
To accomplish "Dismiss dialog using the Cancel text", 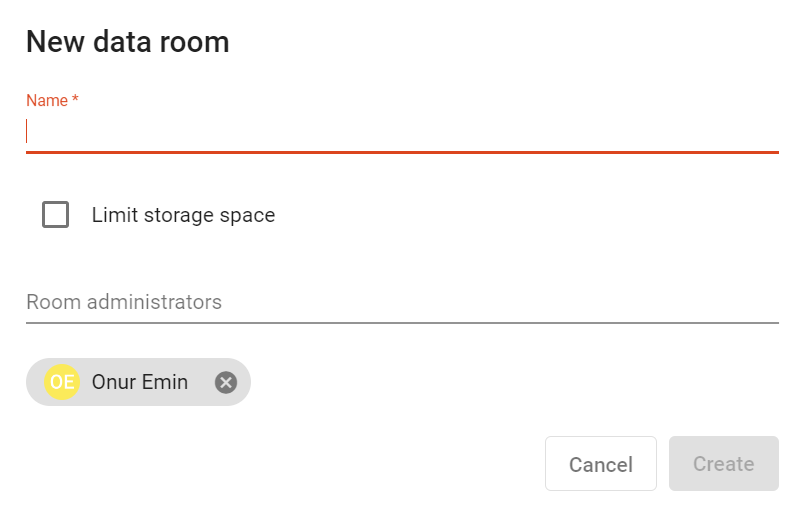I will 601,465.
